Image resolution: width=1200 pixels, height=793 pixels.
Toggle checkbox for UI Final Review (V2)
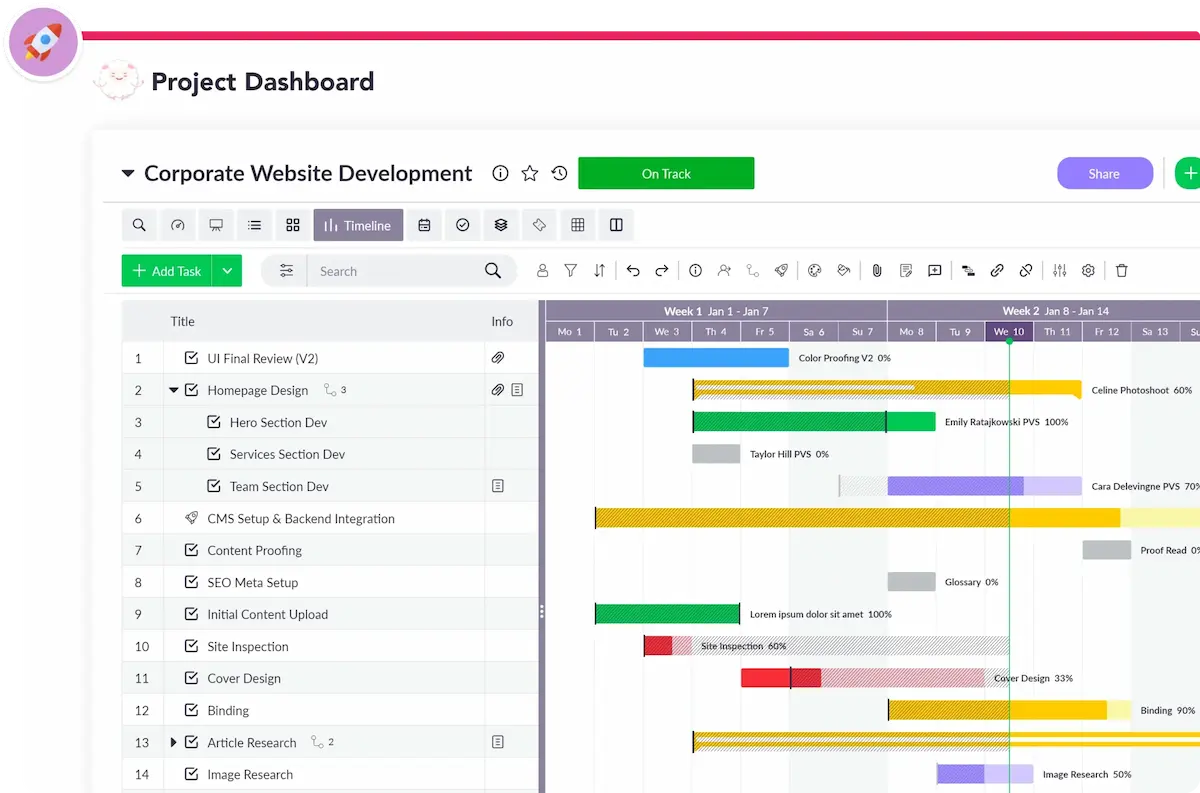coord(191,358)
